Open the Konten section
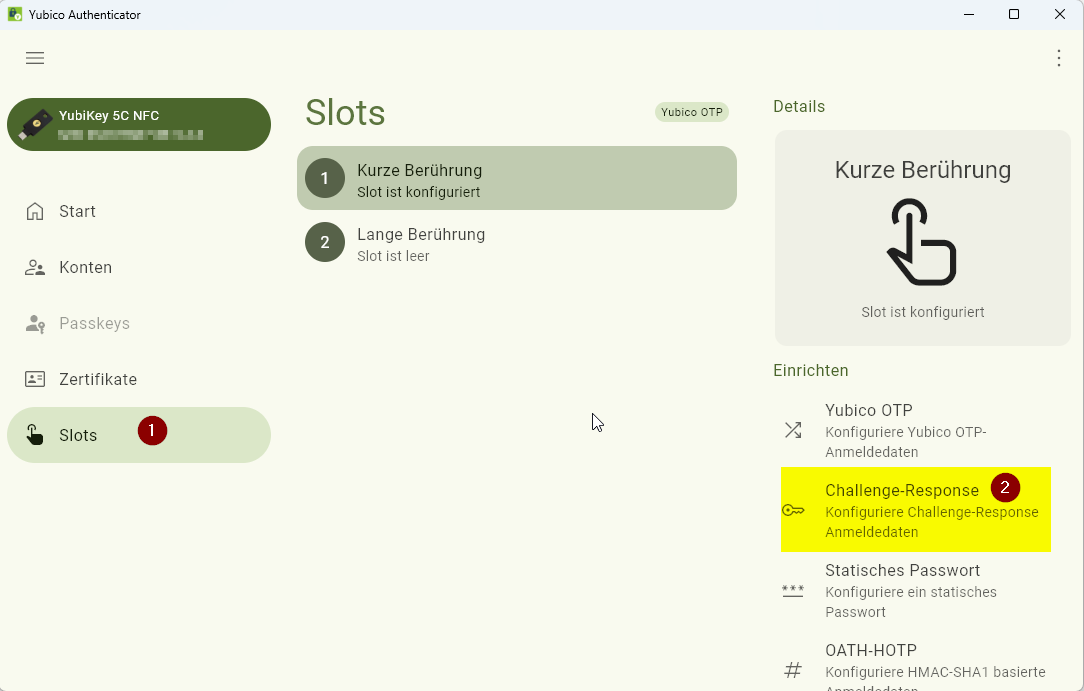Image resolution: width=1084 pixels, height=691 pixels. pos(139,267)
